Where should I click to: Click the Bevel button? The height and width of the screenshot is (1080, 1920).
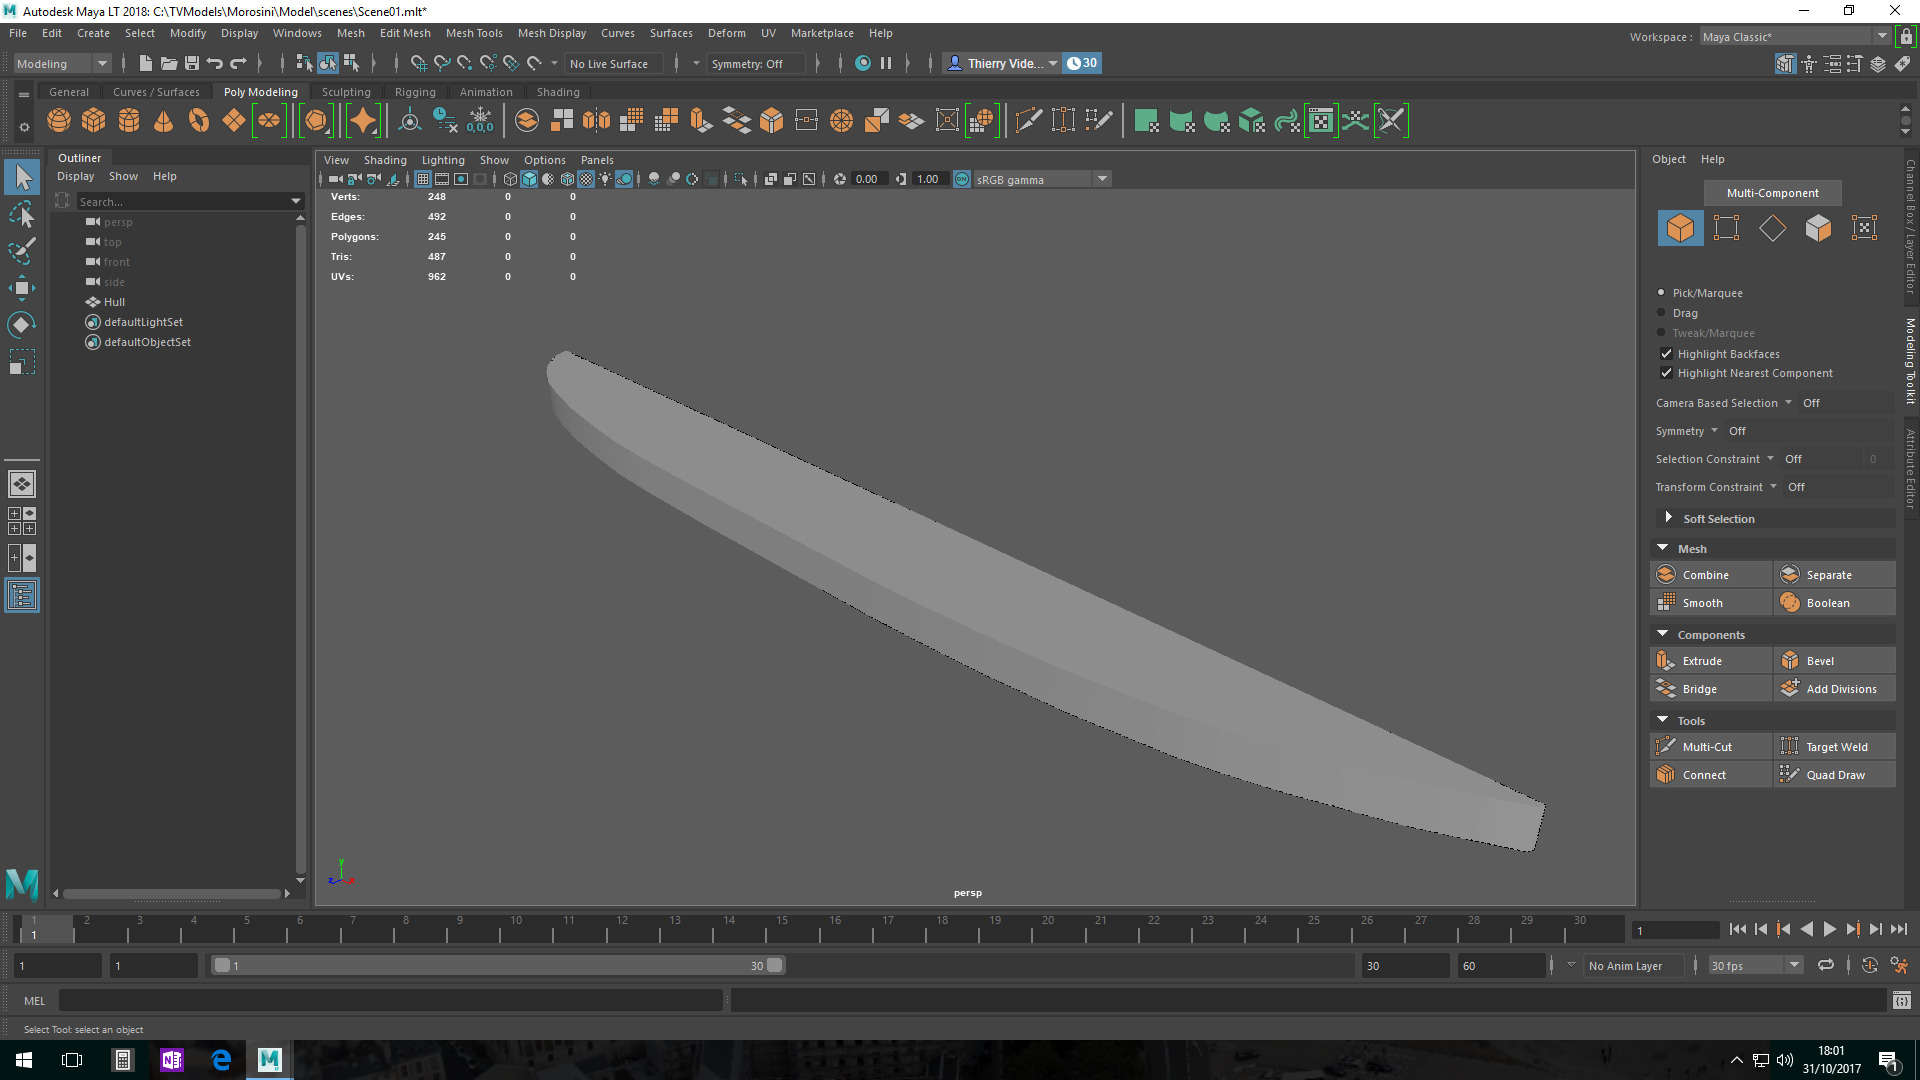[x=1819, y=661]
